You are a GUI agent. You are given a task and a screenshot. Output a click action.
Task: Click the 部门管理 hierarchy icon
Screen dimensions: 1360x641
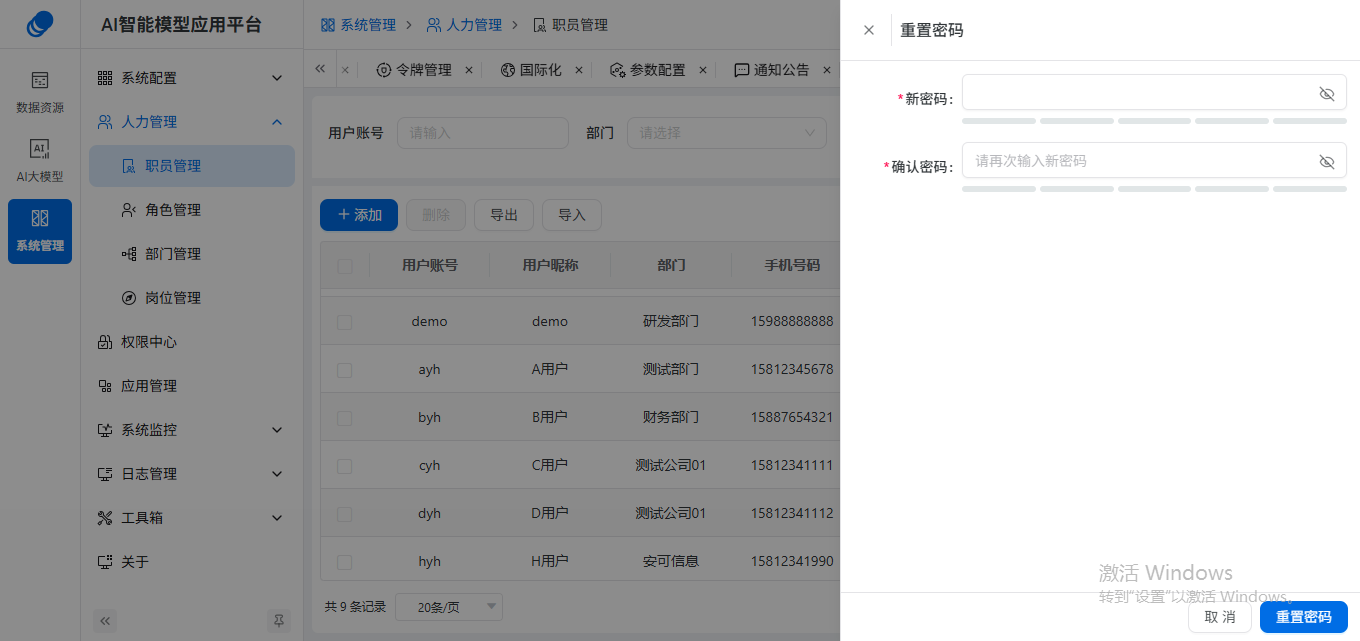128,254
